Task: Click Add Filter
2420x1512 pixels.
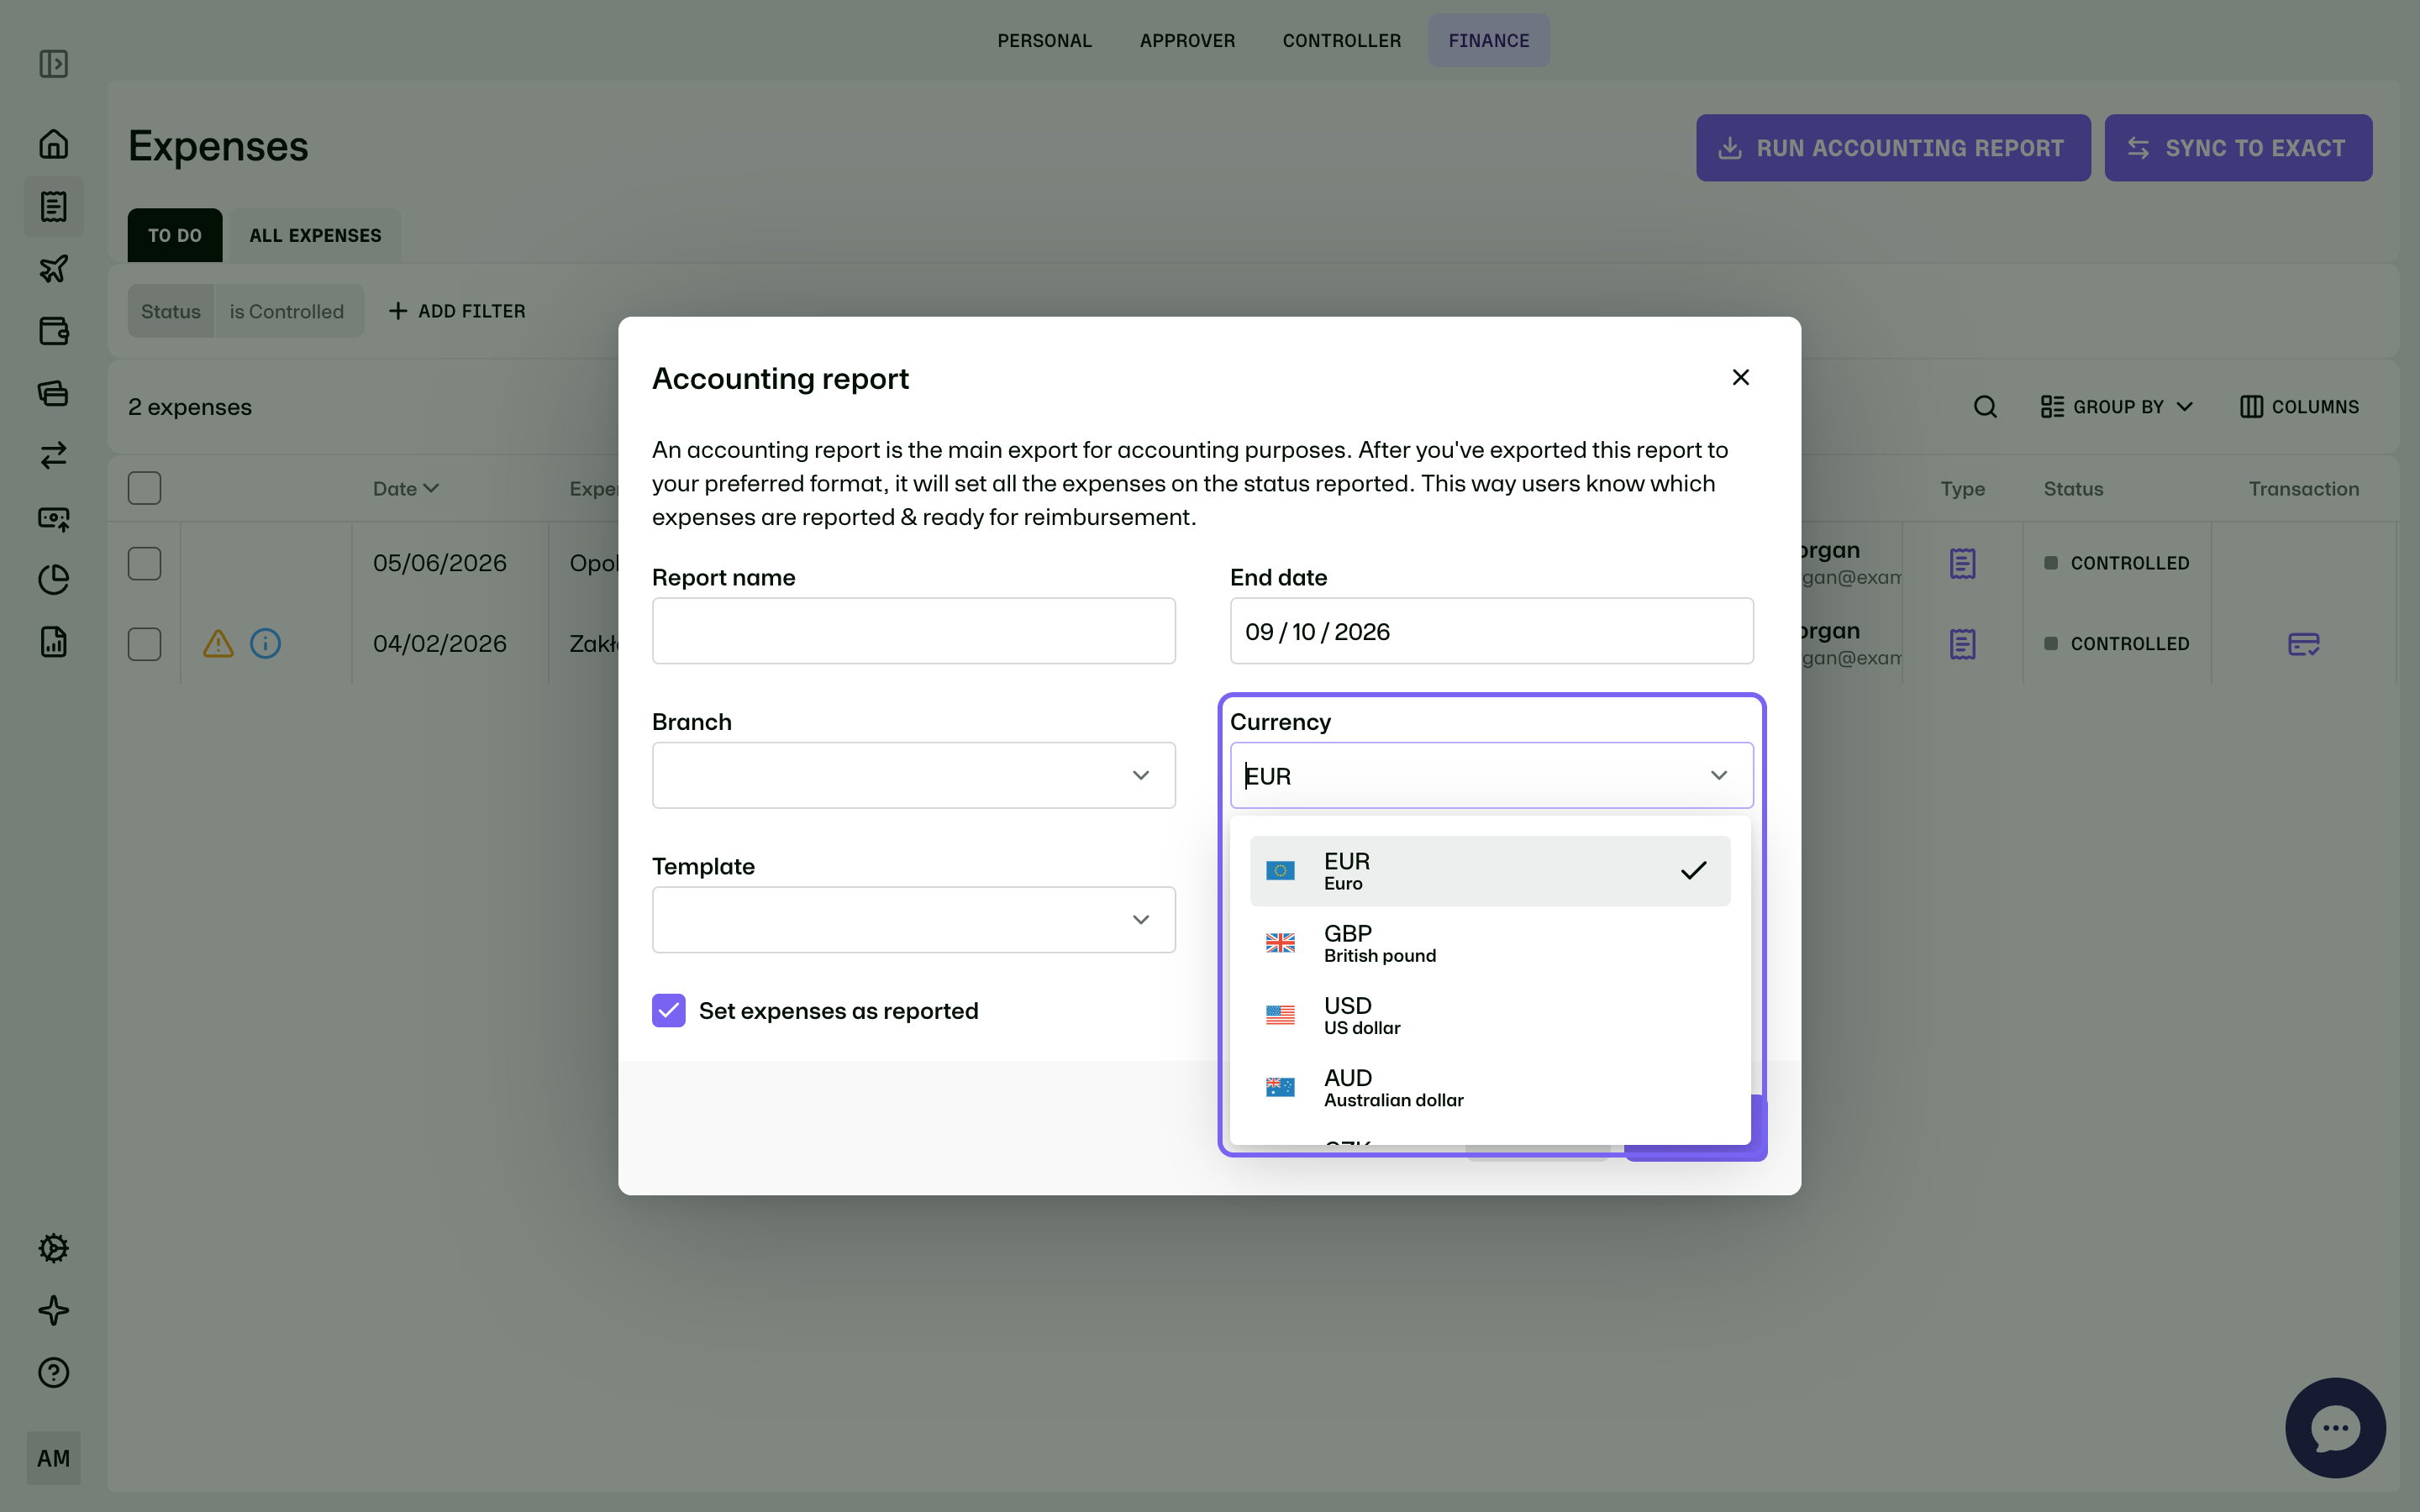Action: point(457,311)
